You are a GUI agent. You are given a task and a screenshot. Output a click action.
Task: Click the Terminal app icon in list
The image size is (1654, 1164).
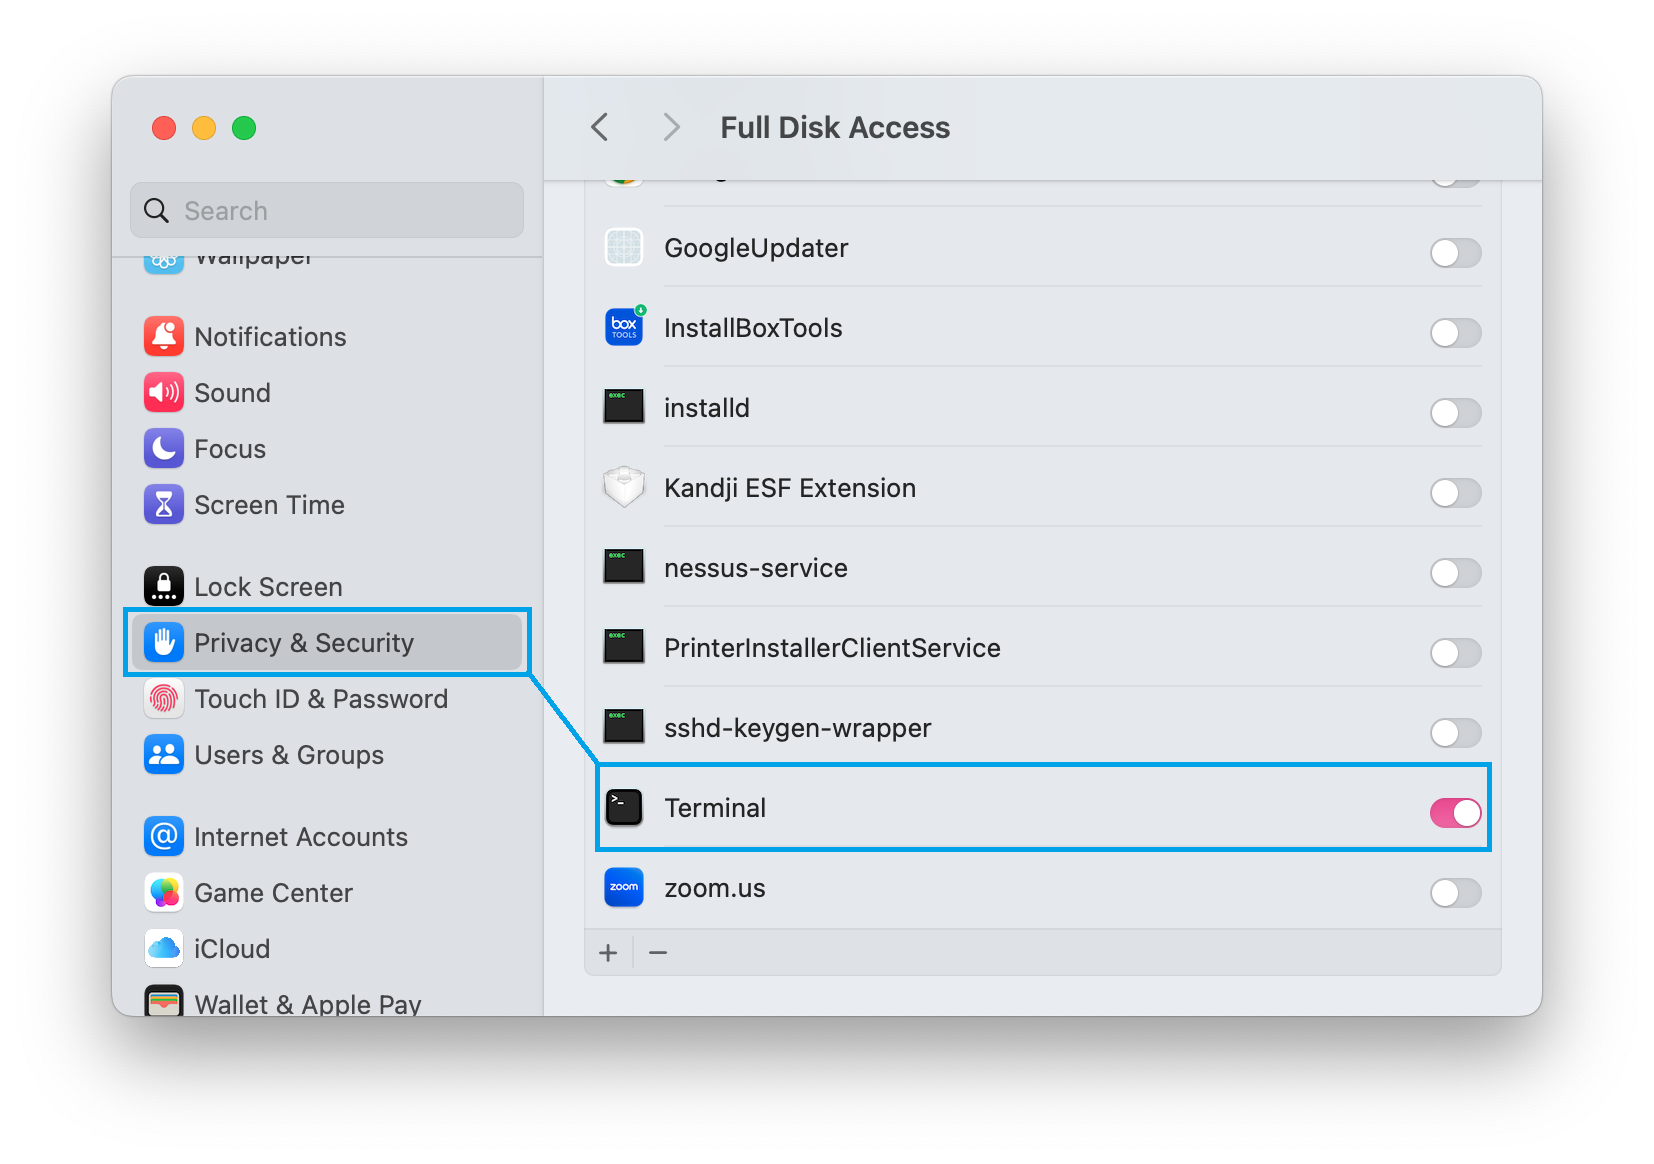pos(624,808)
